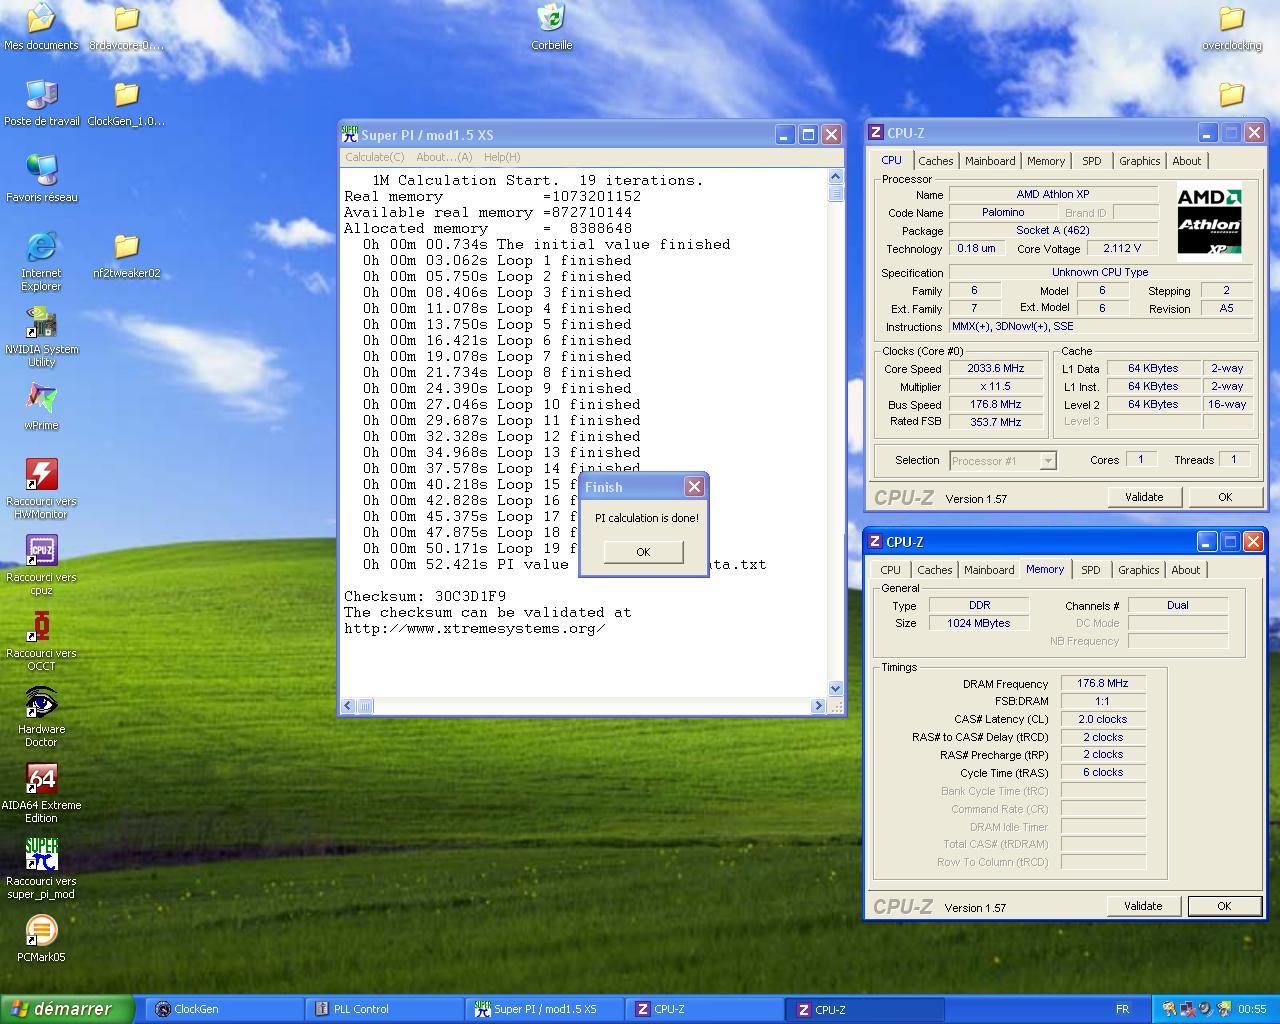Select SPD tab in upper CPU-Z window
Screen dimensions: 1280x1024
(x=1092, y=161)
